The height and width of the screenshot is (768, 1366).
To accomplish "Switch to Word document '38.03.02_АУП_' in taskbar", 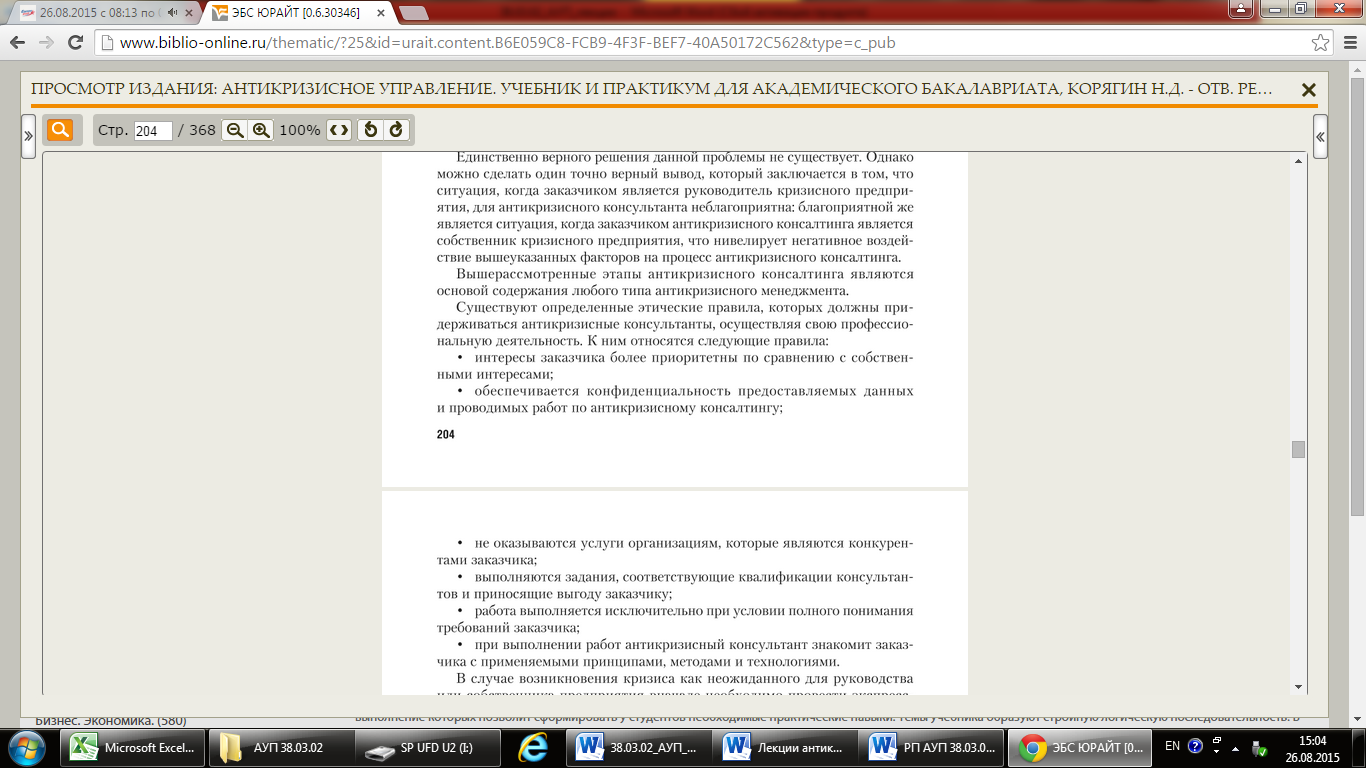I will click(639, 748).
